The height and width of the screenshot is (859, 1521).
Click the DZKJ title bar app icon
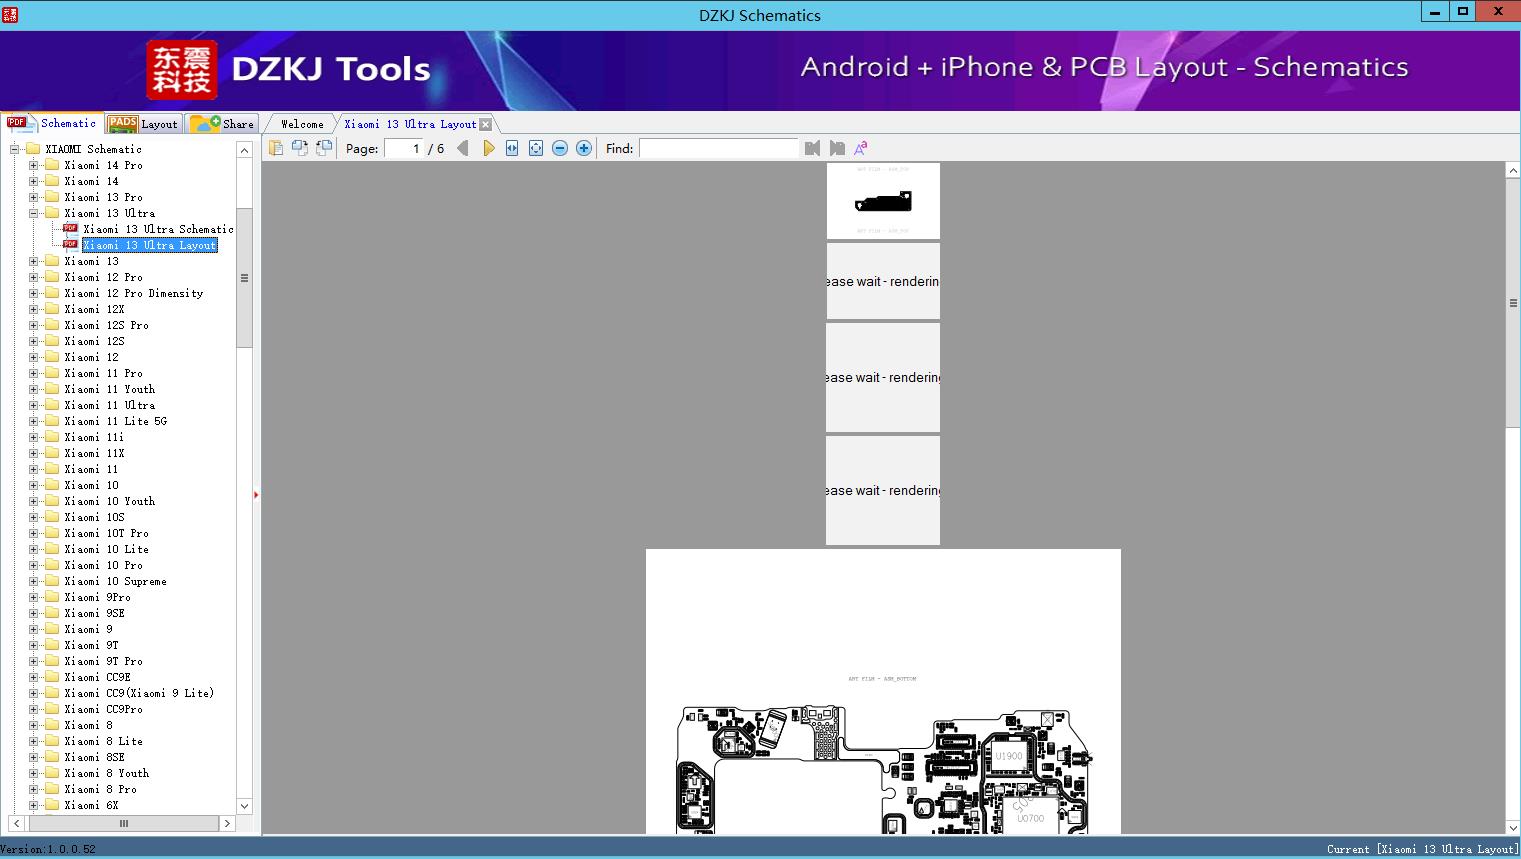[9, 14]
